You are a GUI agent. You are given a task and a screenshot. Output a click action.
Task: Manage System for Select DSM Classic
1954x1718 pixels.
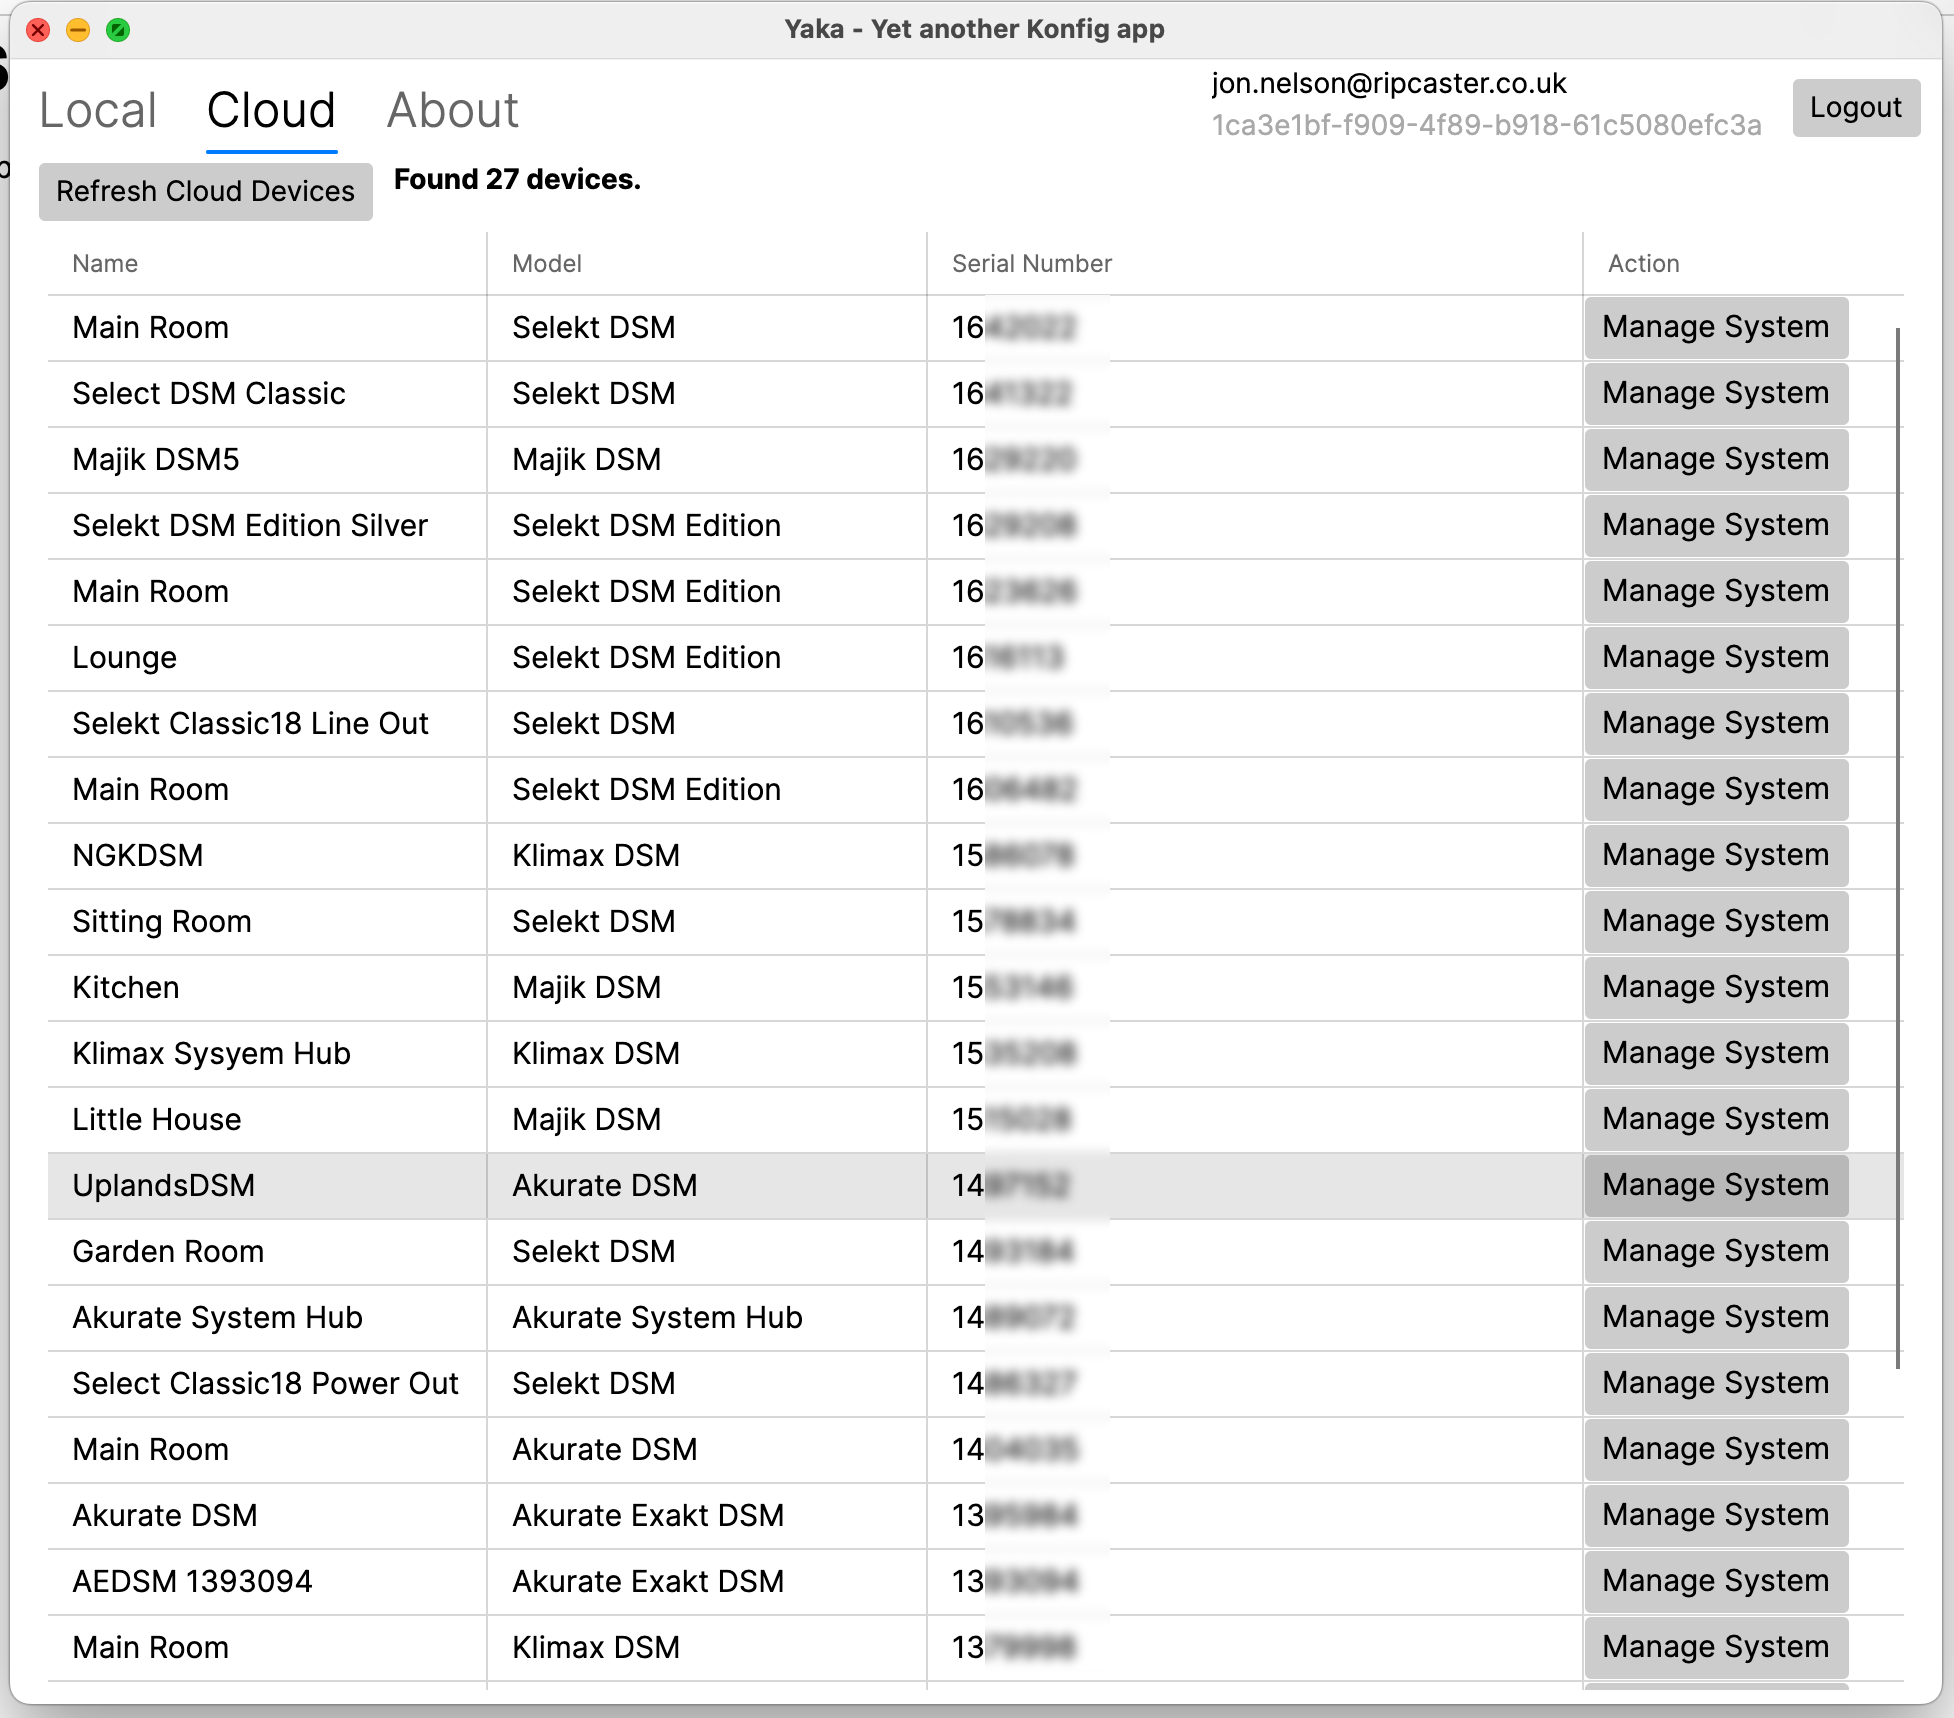tap(1715, 393)
